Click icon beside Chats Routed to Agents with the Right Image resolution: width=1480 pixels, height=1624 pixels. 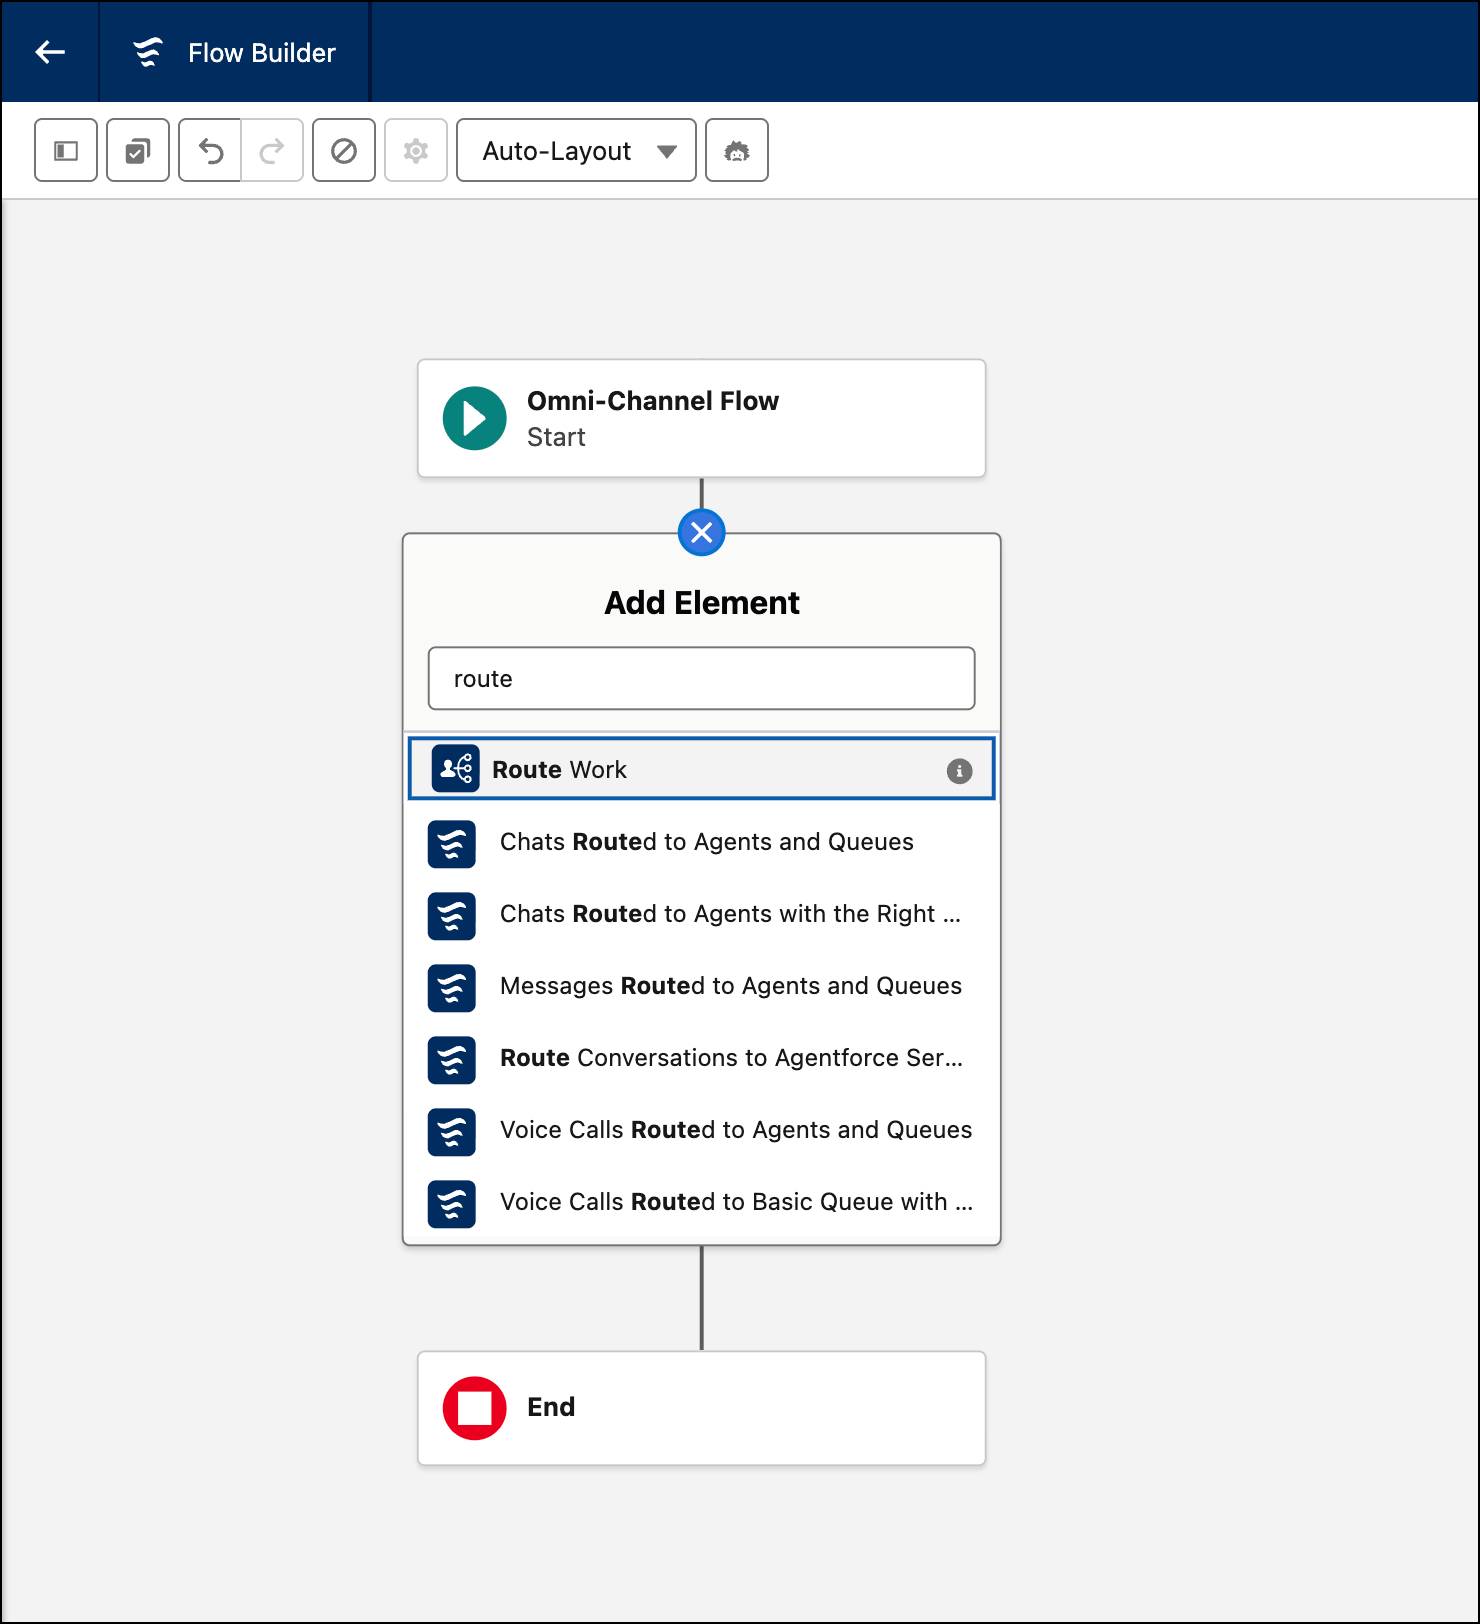(452, 916)
